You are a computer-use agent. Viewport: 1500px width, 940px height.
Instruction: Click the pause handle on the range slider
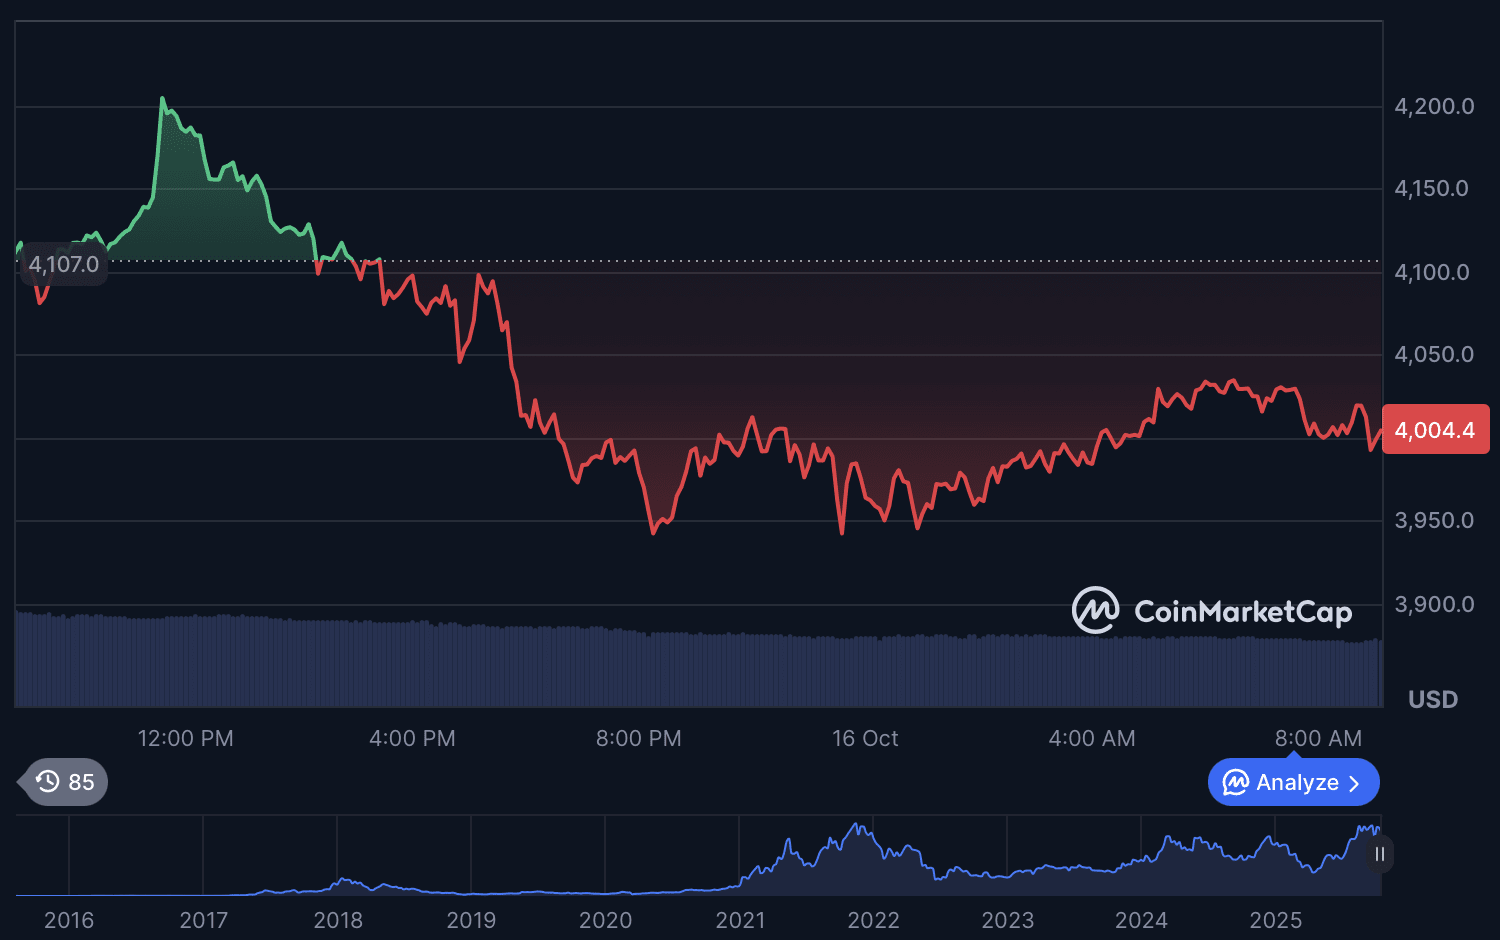(x=1380, y=854)
